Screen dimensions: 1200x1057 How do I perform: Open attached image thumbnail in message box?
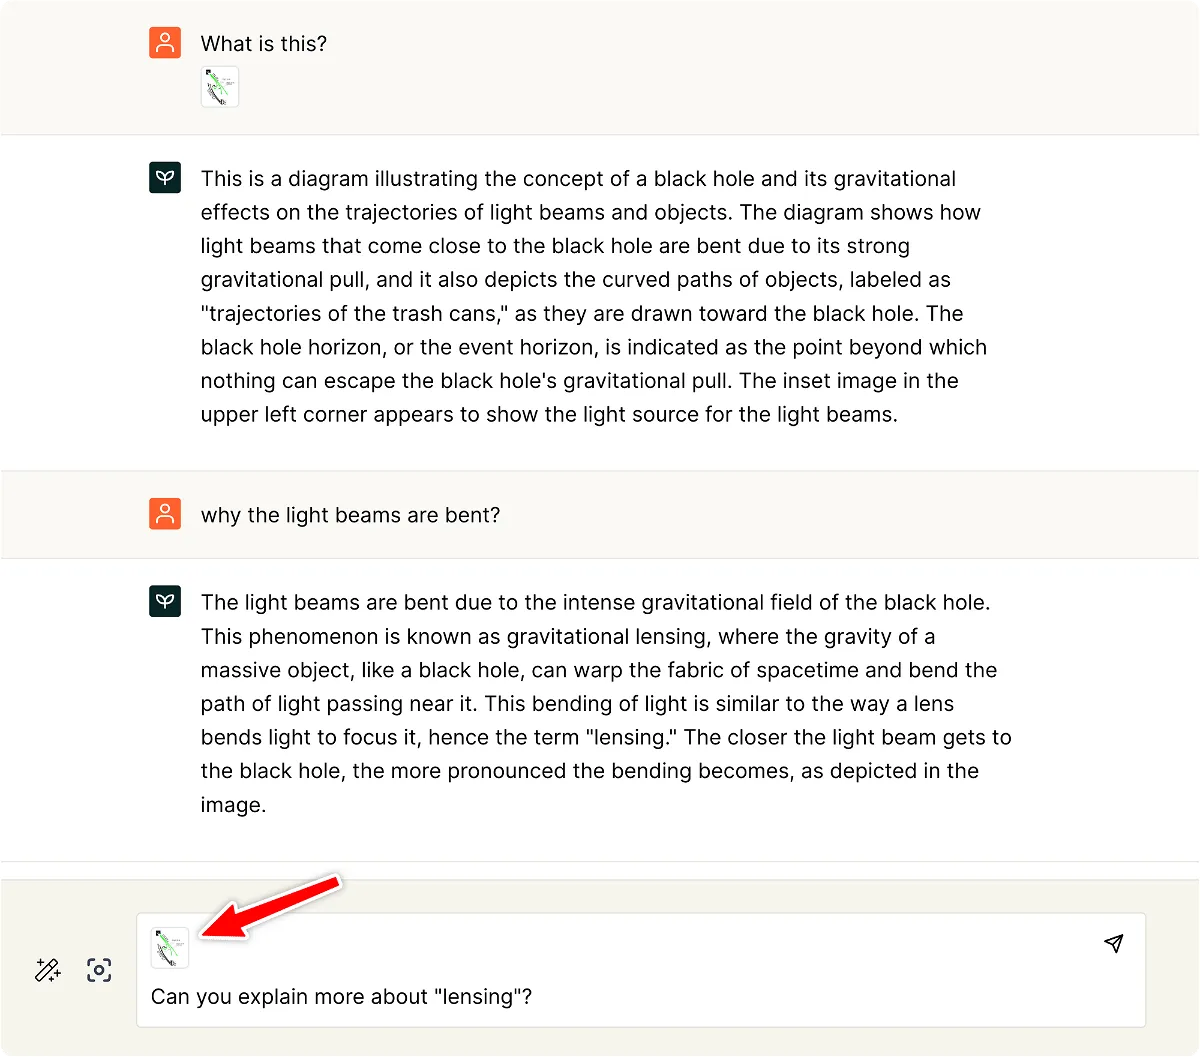(x=170, y=947)
